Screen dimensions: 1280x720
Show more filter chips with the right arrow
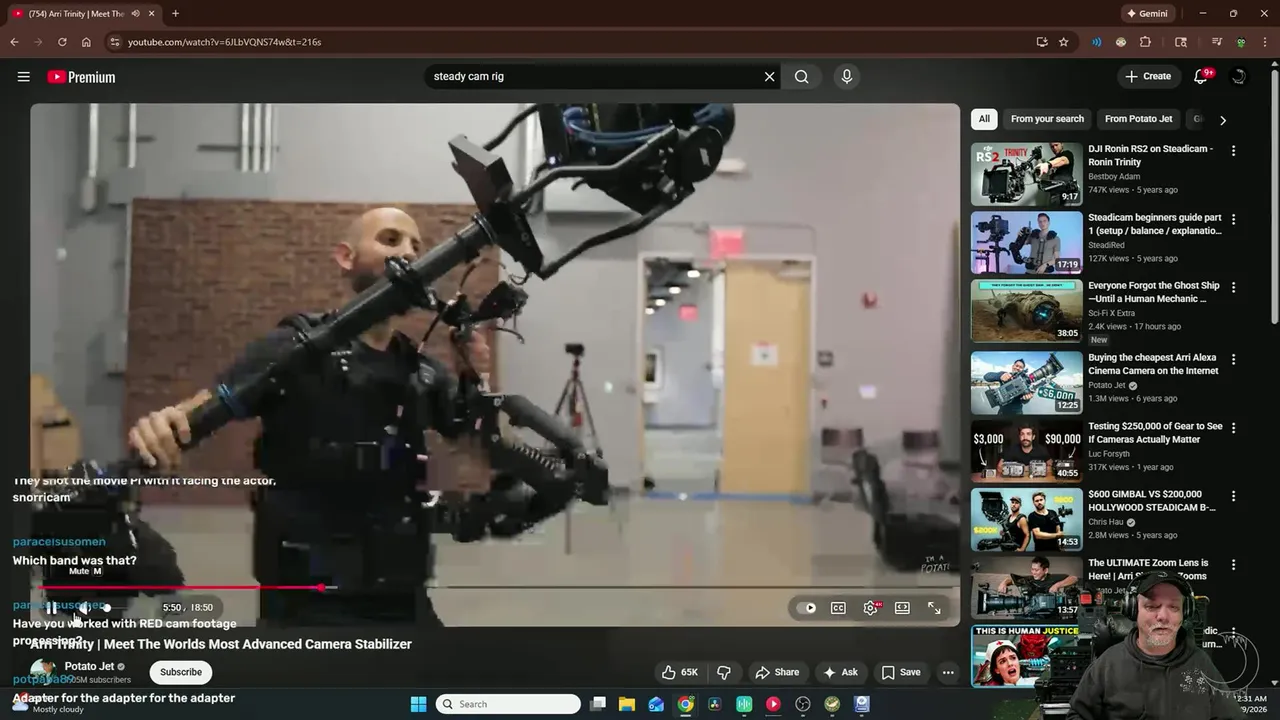point(1222,120)
